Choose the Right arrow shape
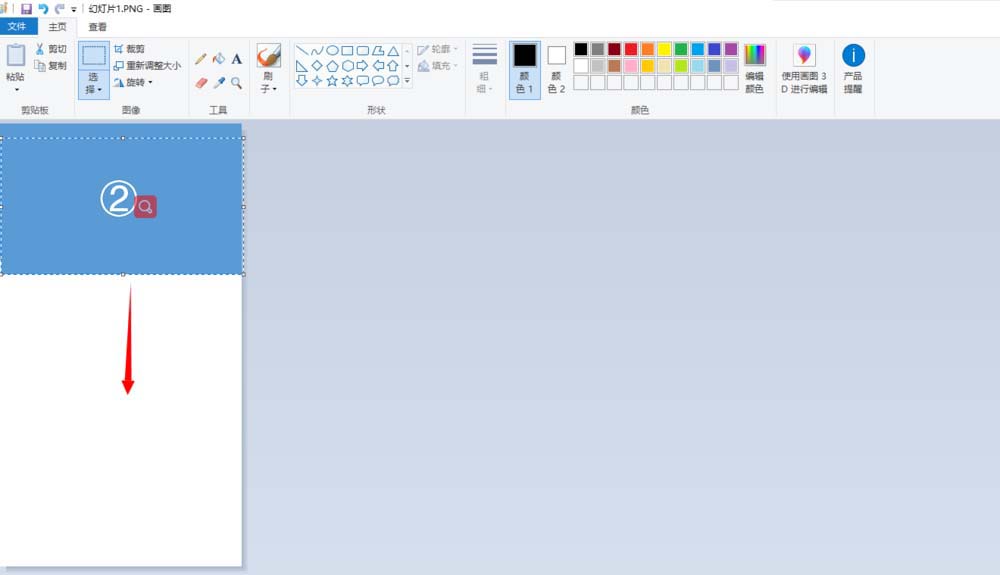 (363, 66)
